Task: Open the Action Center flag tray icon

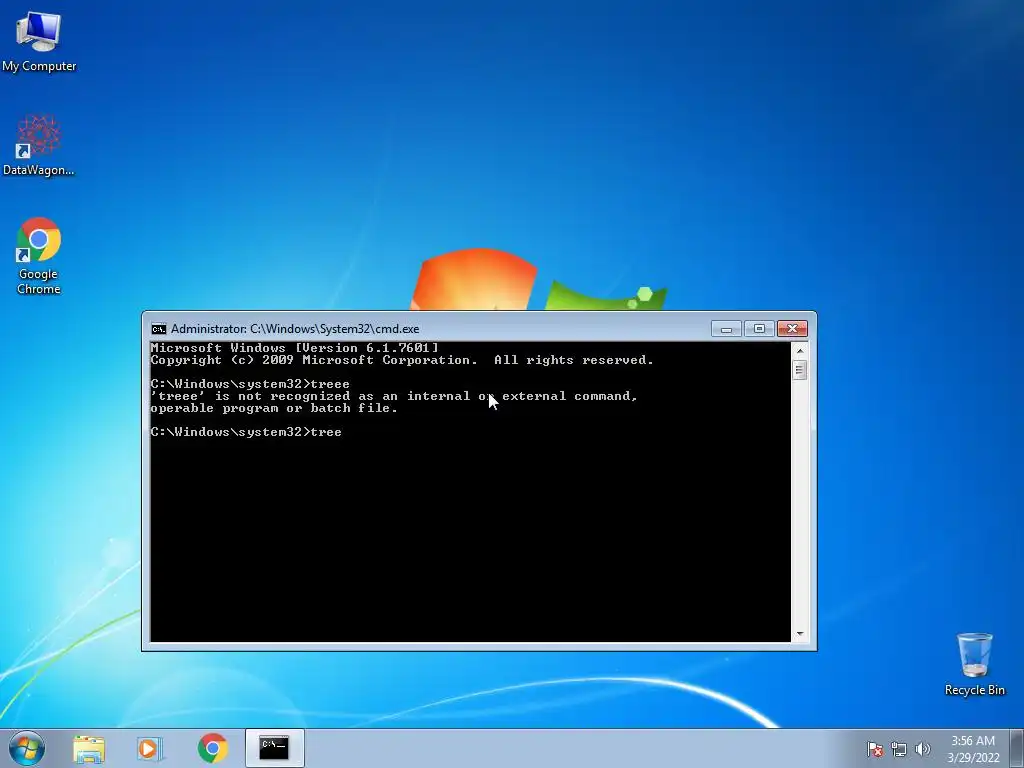Action: pyautogui.click(x=875, y=749)
